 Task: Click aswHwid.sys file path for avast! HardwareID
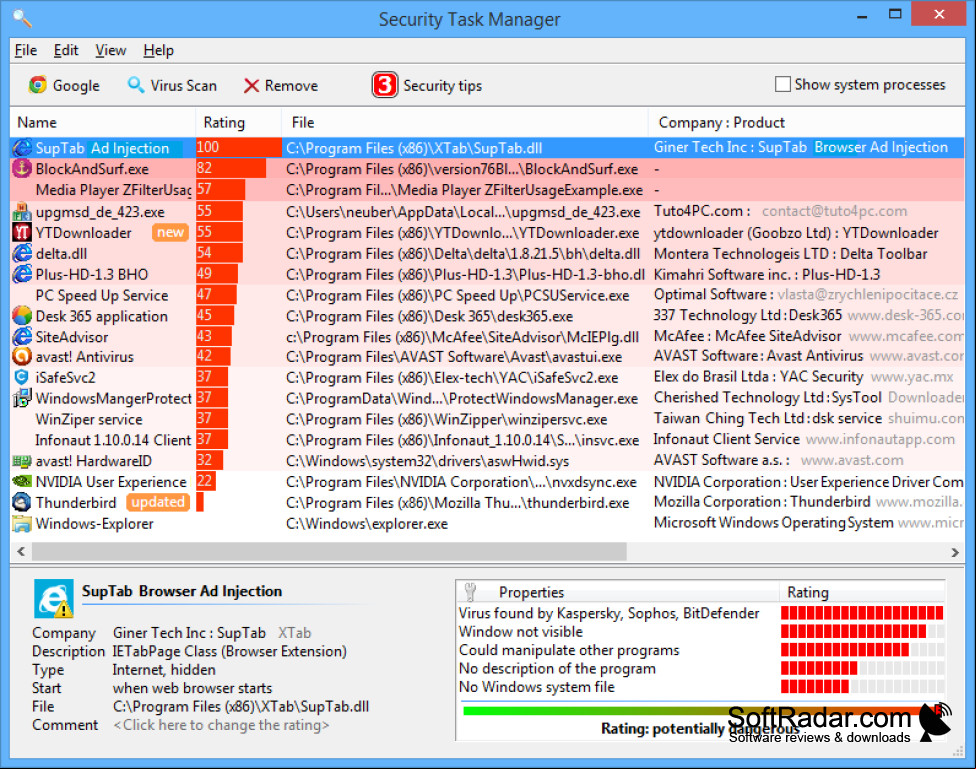click(x=428, y=461)
